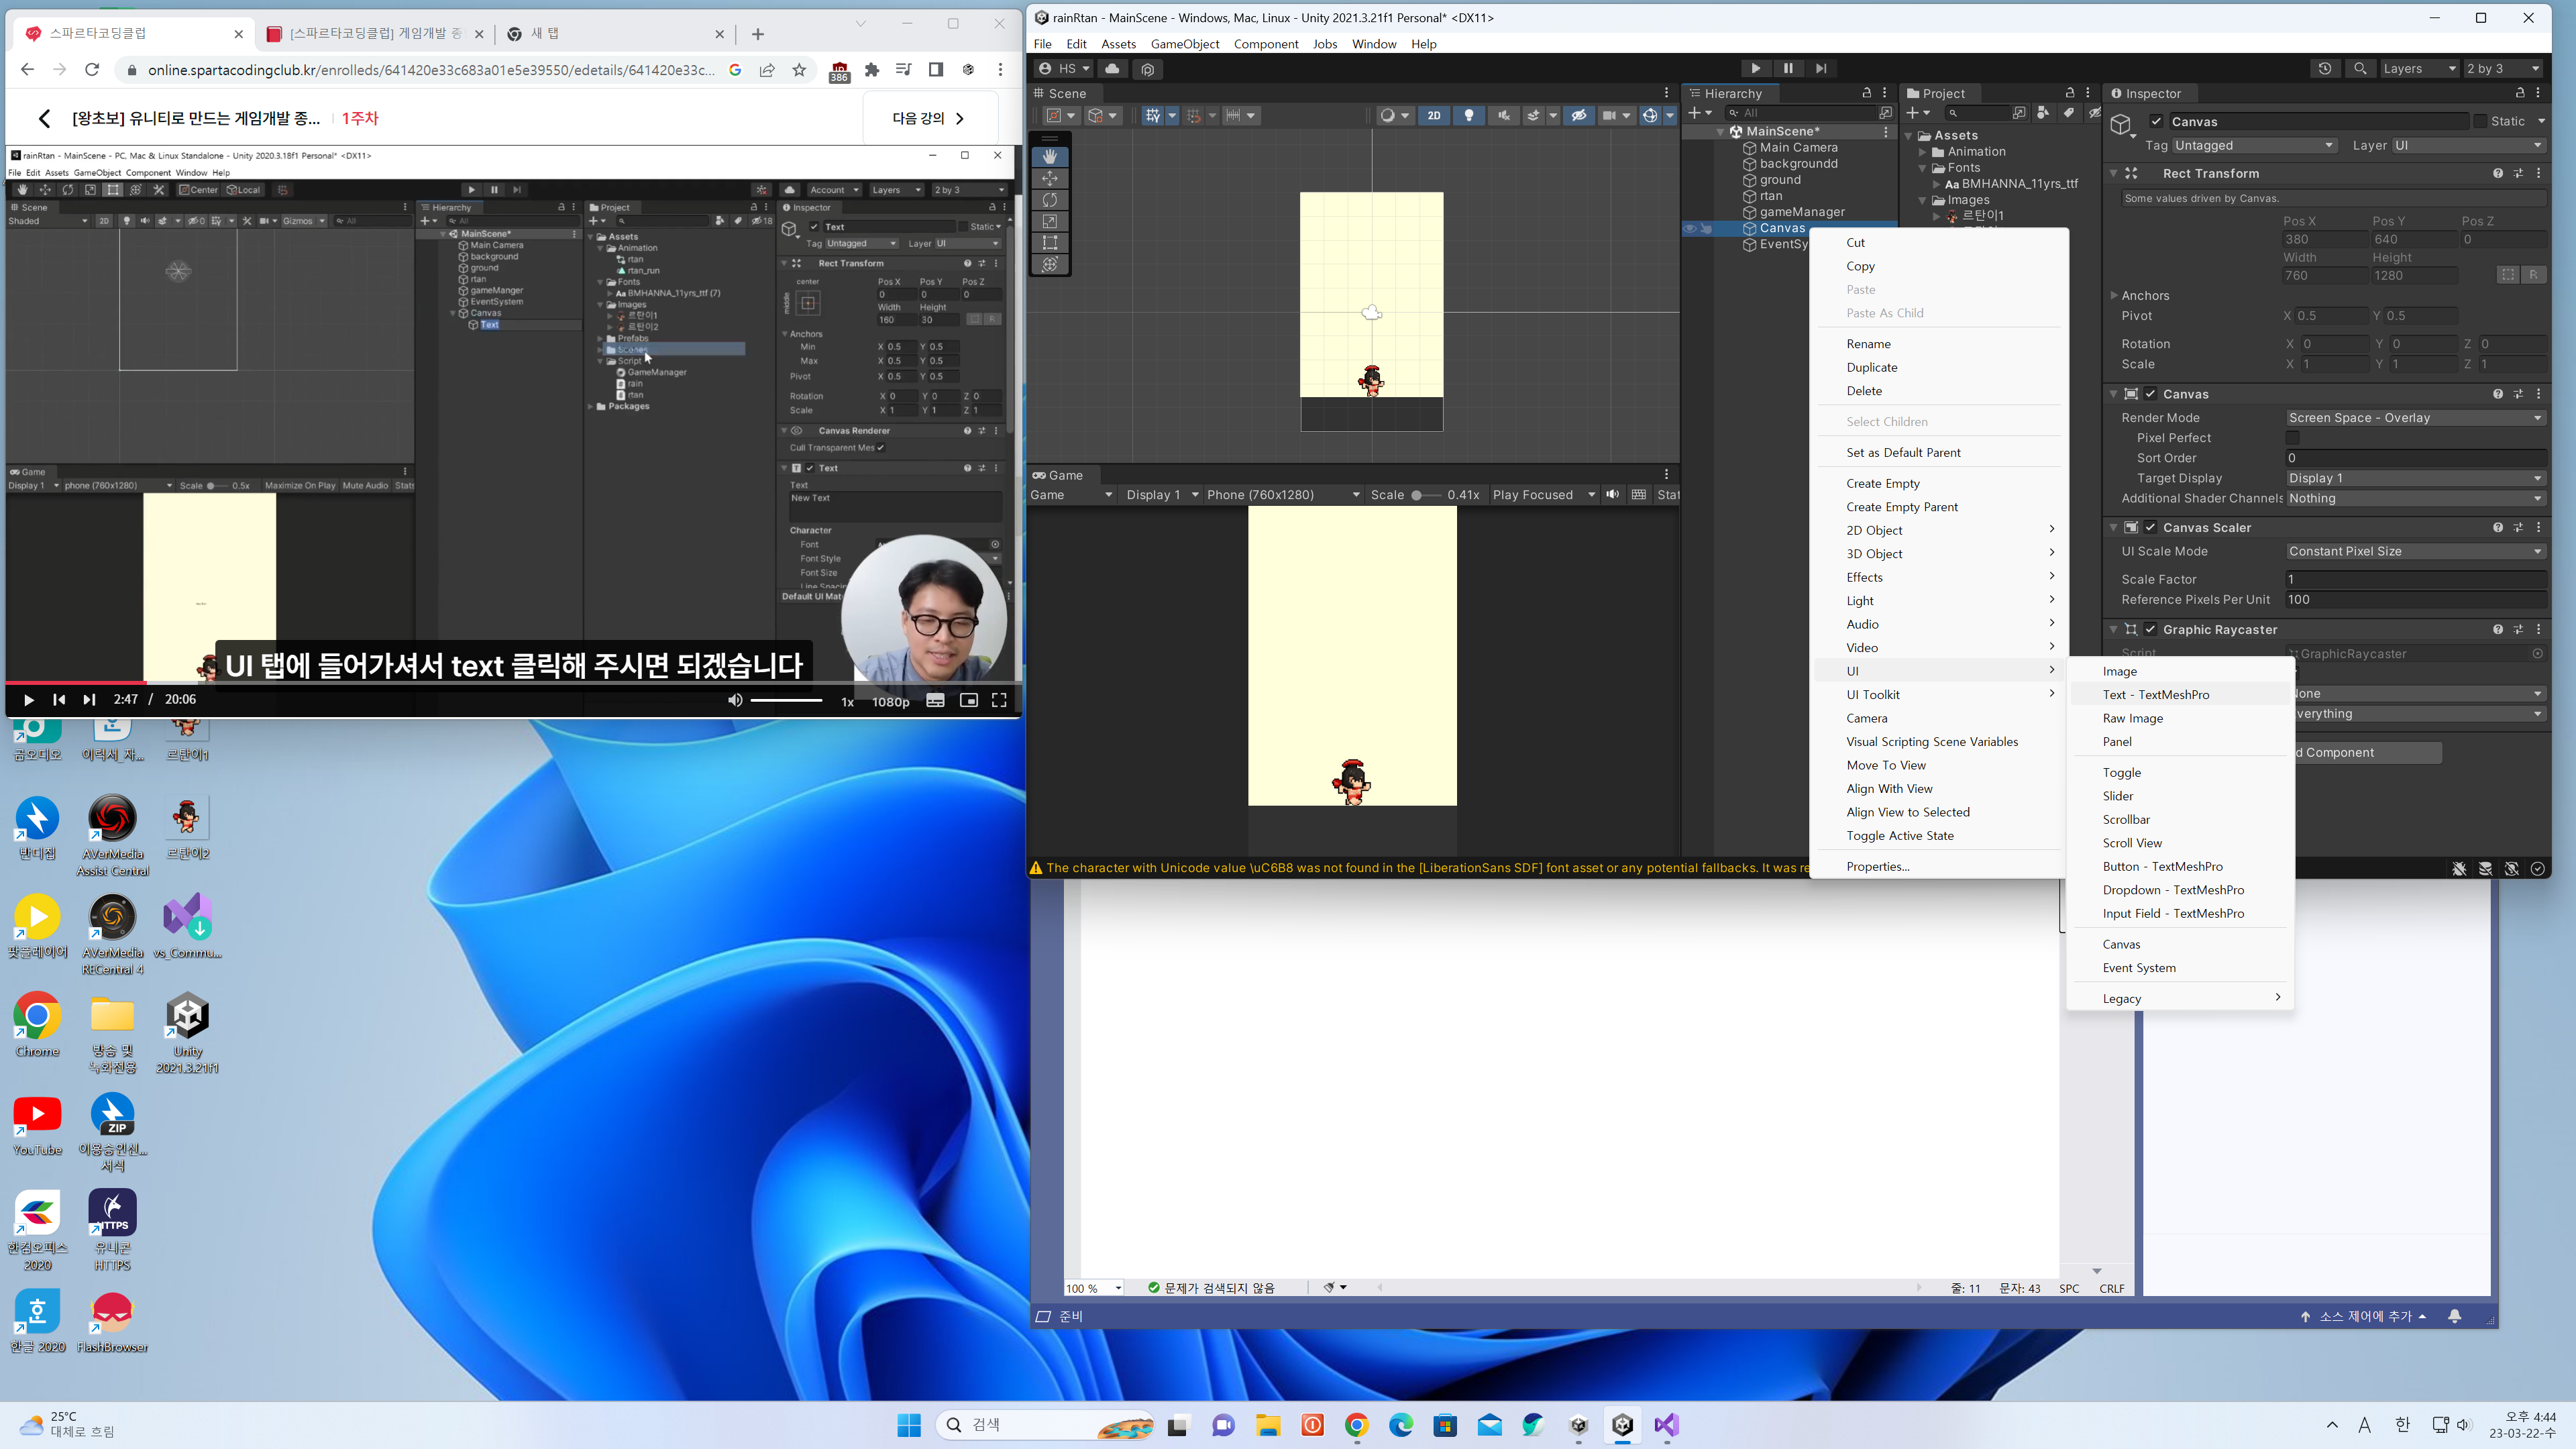
Task: Open Unity 2021.3.21f1 desktop shortcut
Action: [187, 1033]
